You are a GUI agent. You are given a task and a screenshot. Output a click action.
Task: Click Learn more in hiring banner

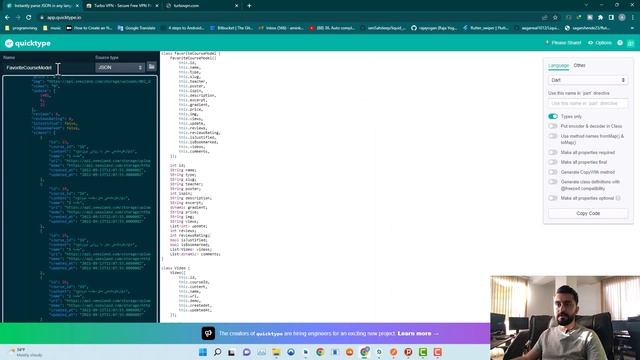(x=418, y=333)
